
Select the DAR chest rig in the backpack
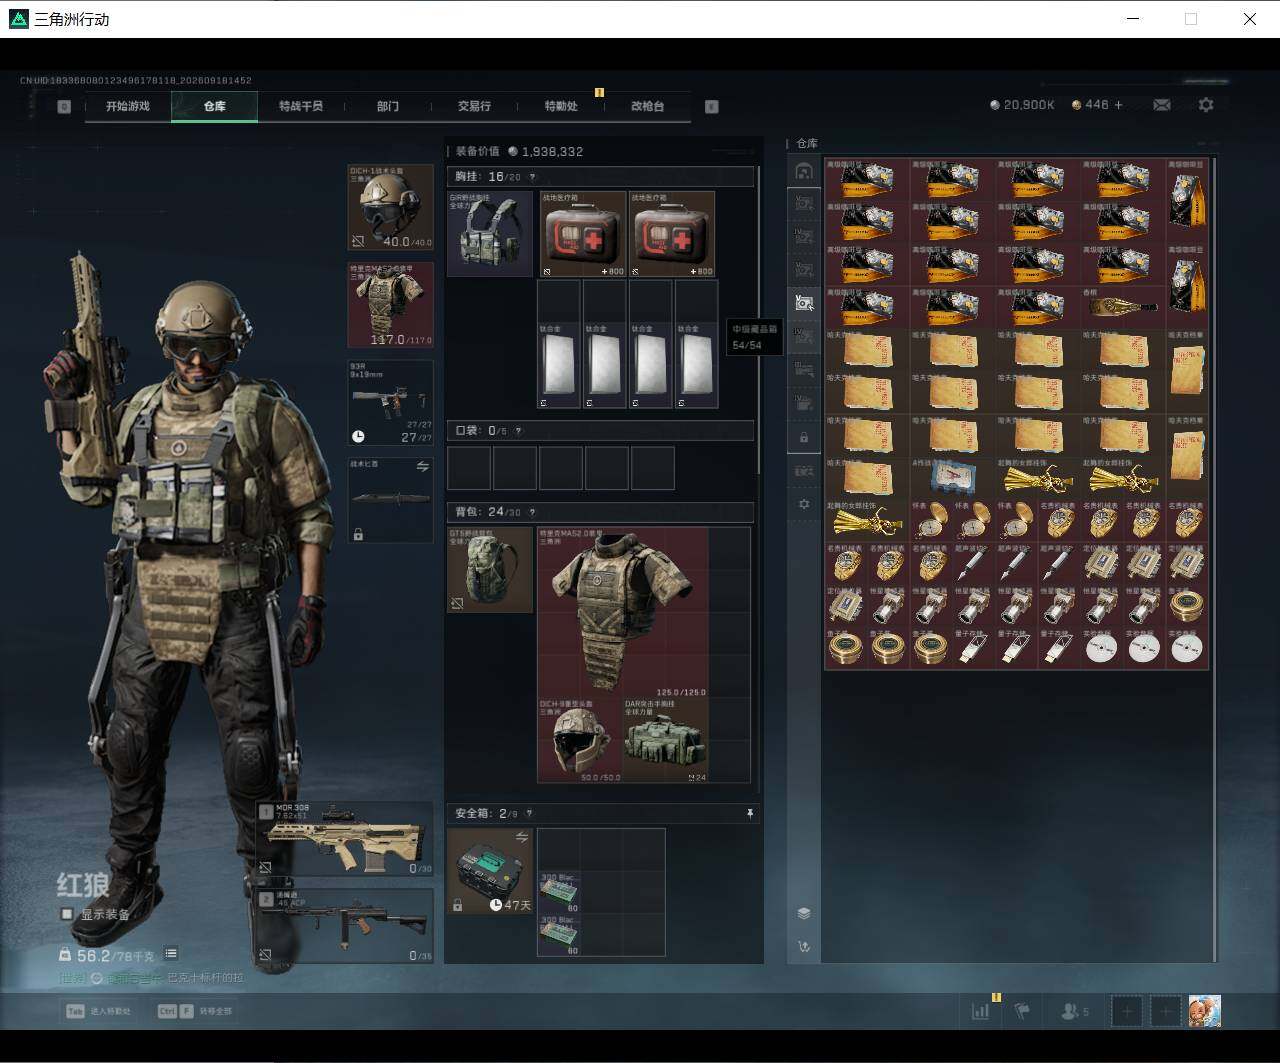click(665, 741)
